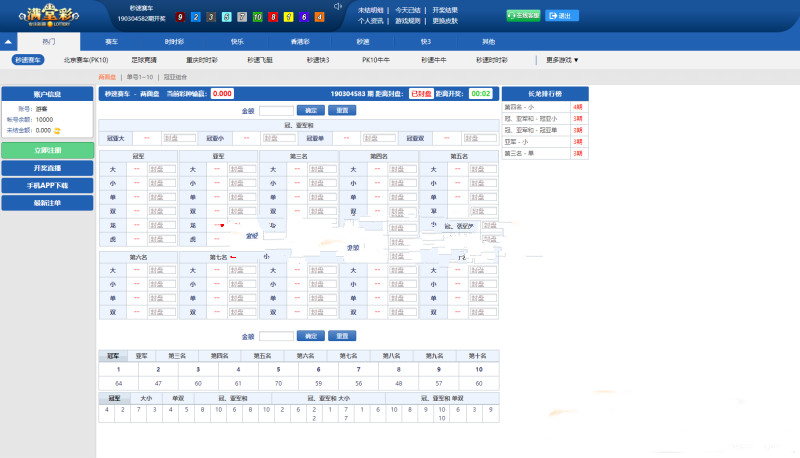Screen dimensions: 800x458
Task: Click the refresh coins icon beside 未结金额
Action: point(57,131)
